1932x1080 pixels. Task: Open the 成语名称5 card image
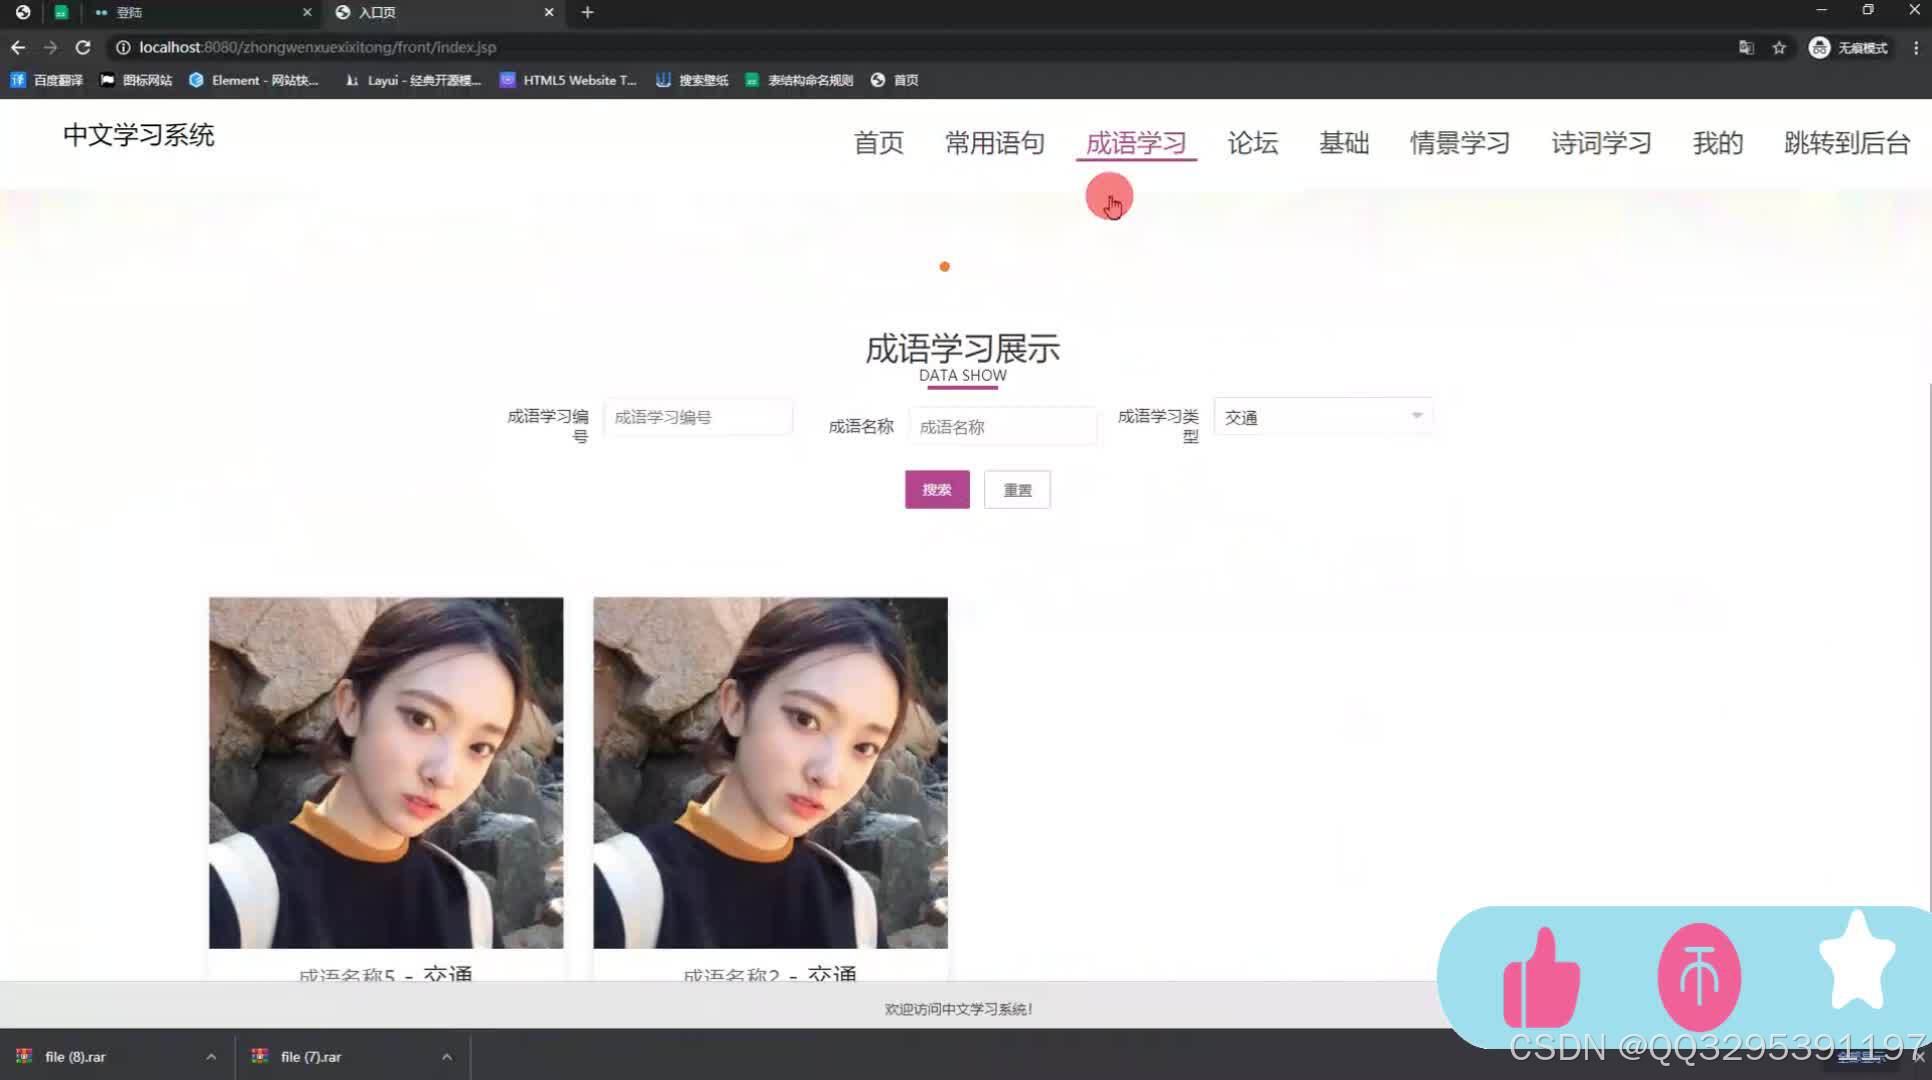386,773
